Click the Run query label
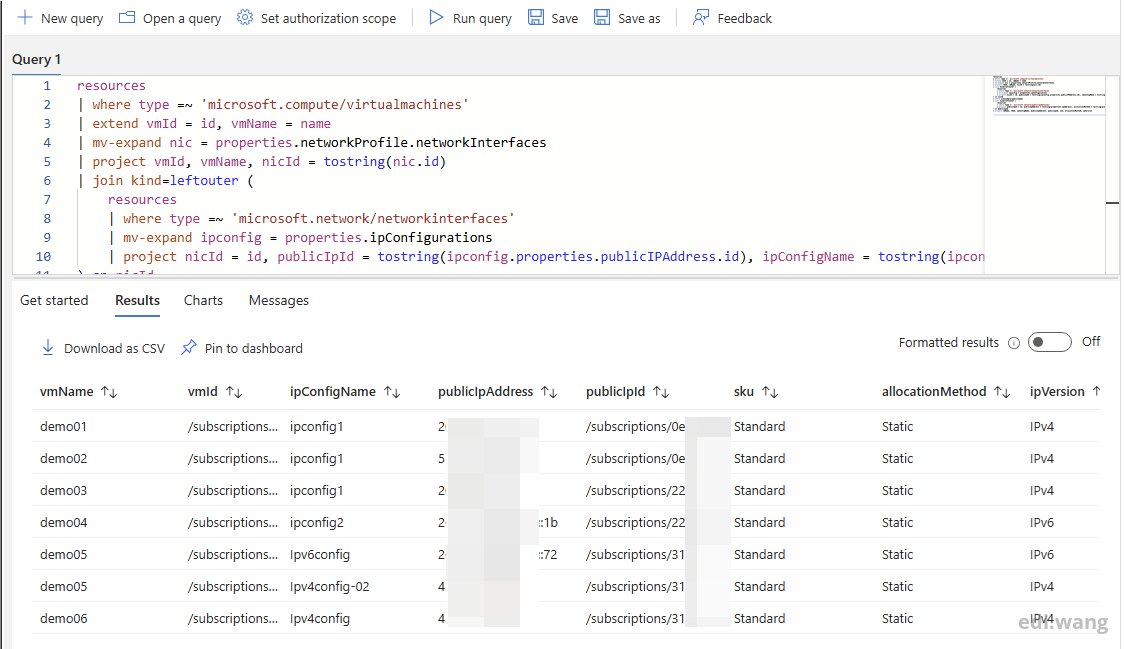 click(x=482, y=19)
